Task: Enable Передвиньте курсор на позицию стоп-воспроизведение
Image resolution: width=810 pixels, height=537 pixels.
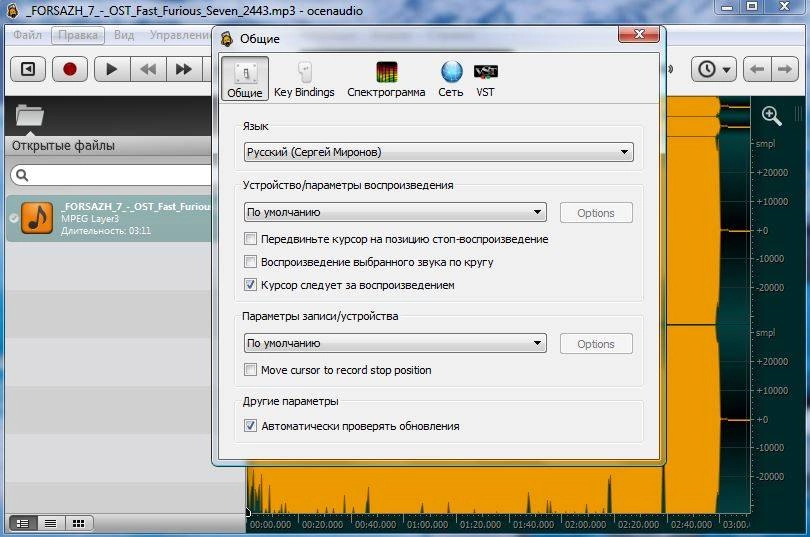Action: tap(251, 239)
